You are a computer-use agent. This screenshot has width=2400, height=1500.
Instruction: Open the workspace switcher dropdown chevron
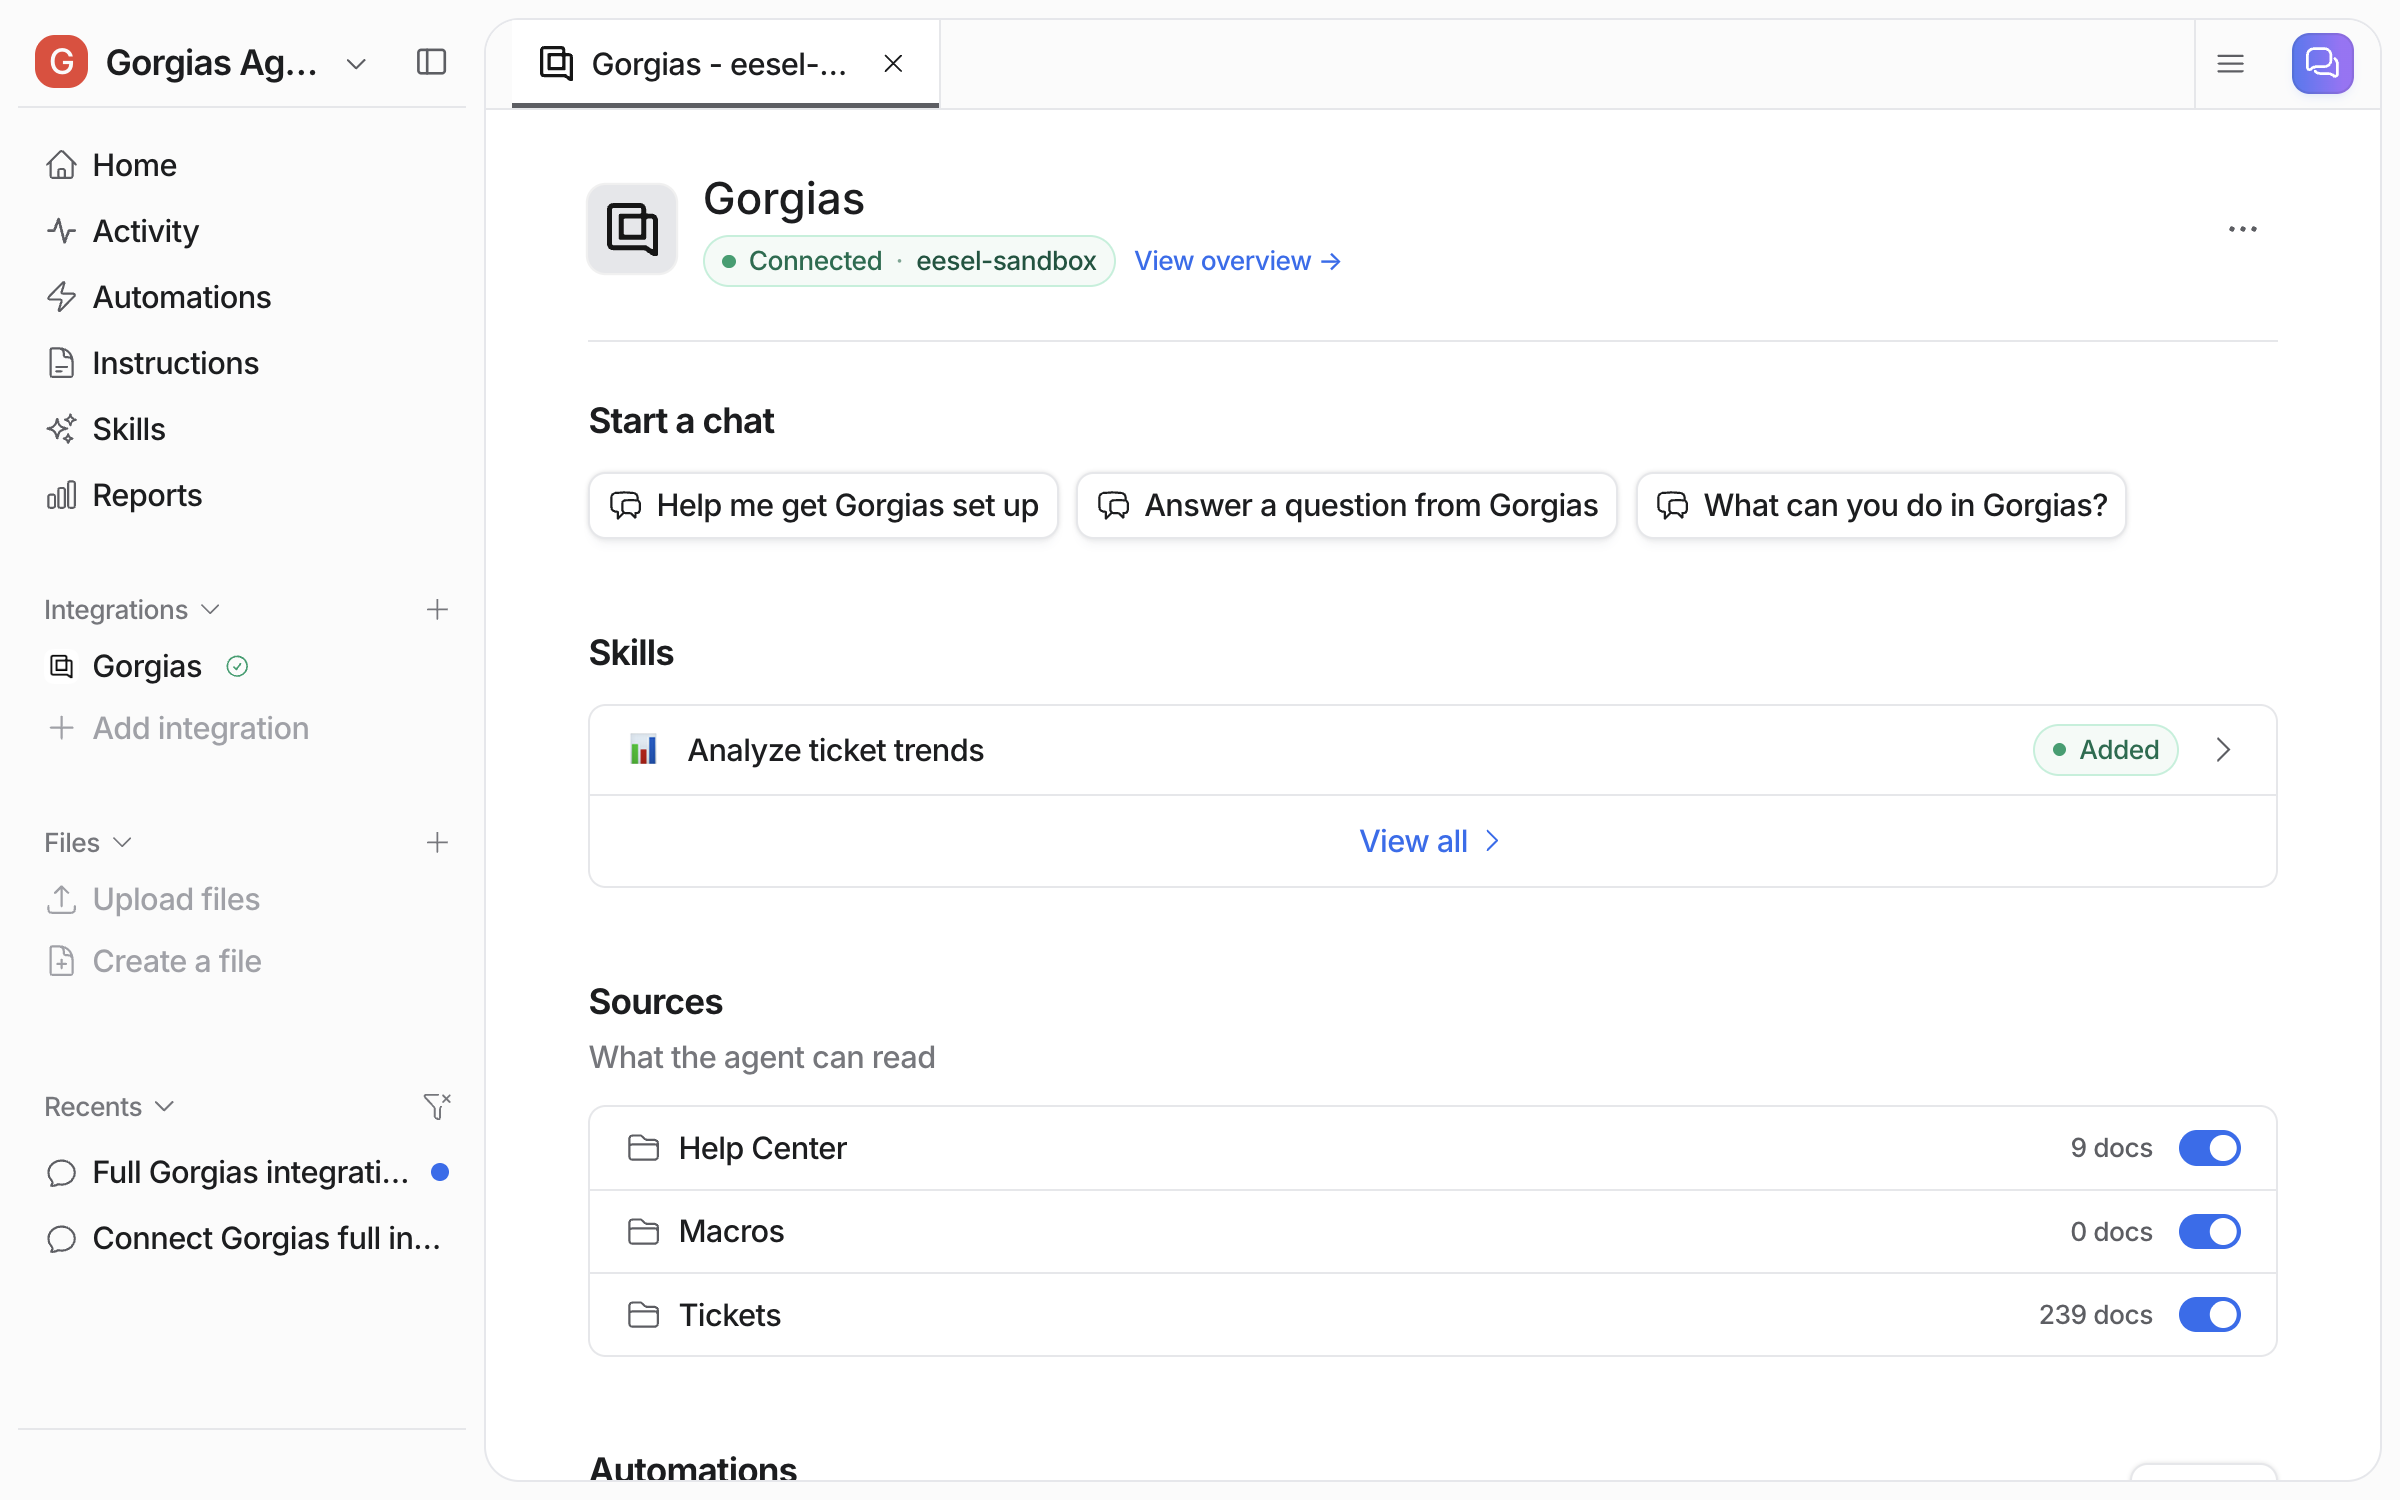356,64
